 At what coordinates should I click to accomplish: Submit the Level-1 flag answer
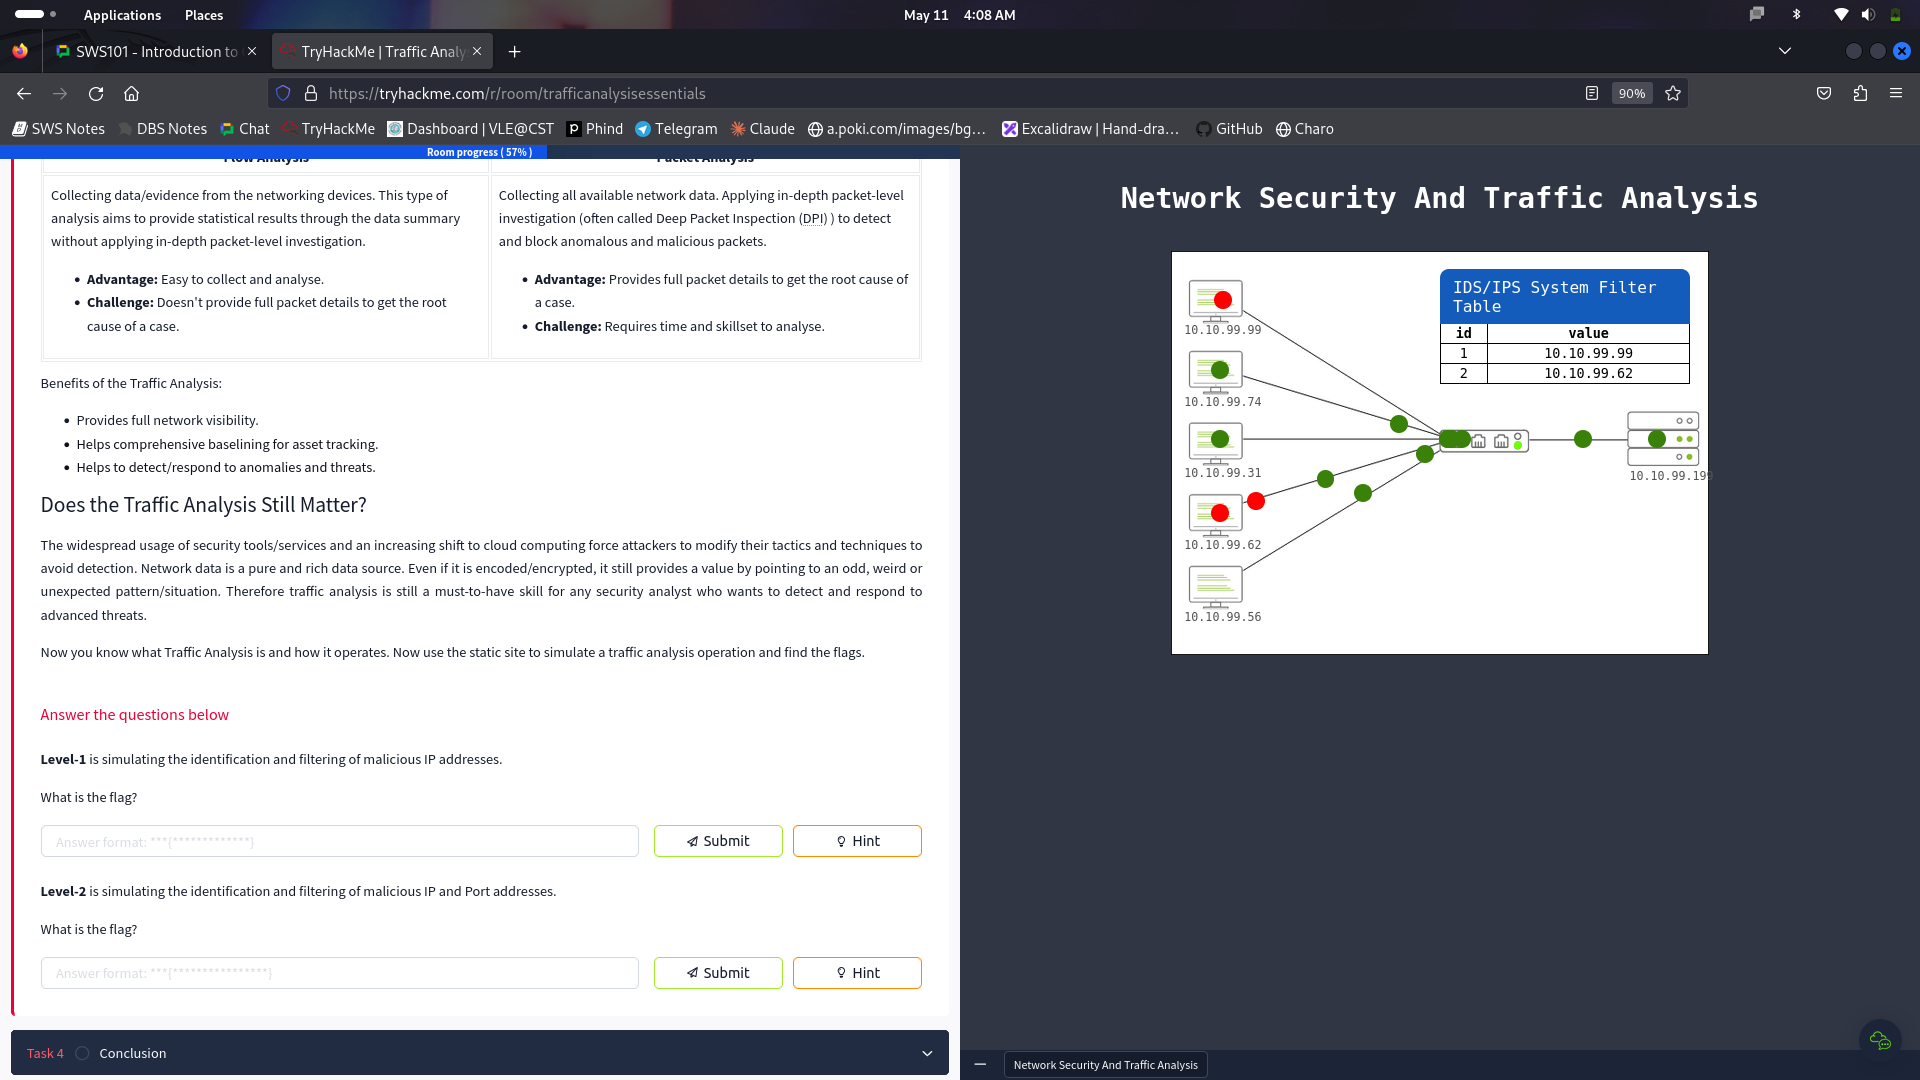718,841
